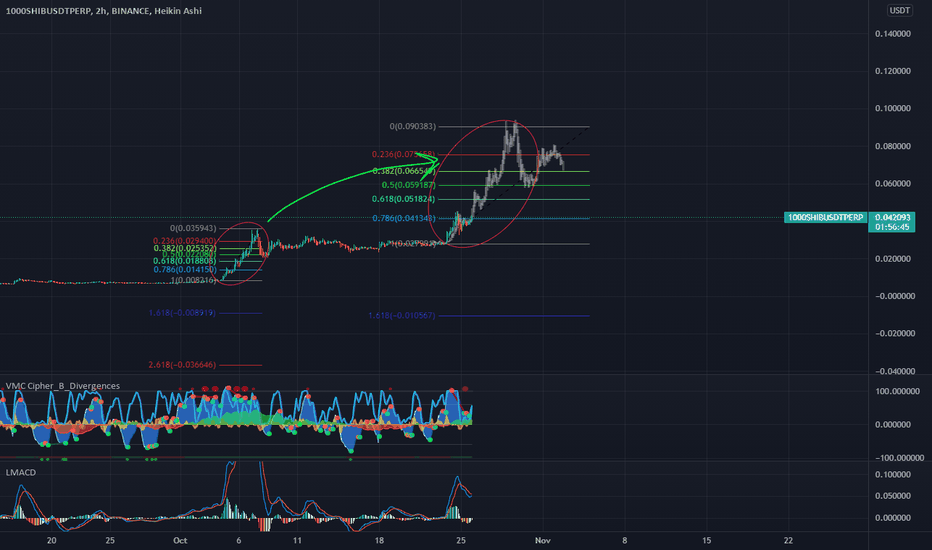Viewport: 932px width, 550px height.
Task: Select the 0.618(0.051824) Fibonacci level label
Action: pos(404,199)
